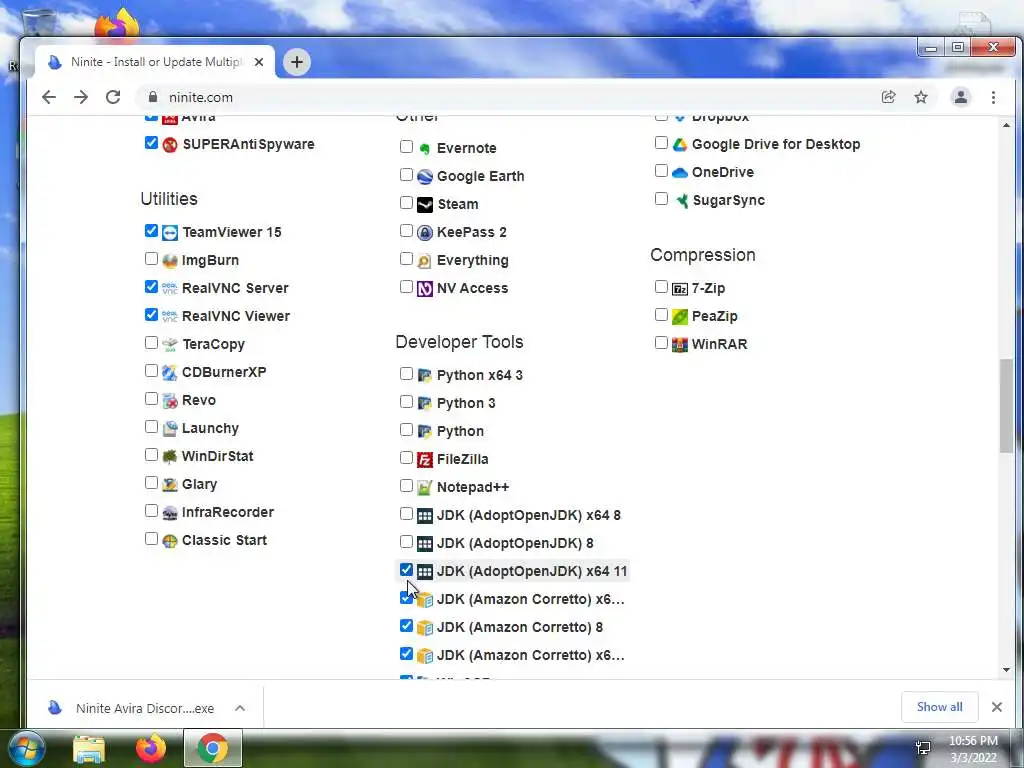Click the WinDirStat tree icon
The image size is (1024, 768).
[x=170, y=456]
